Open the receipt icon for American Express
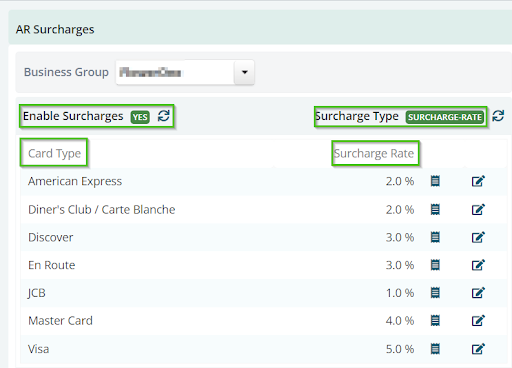 435,181
